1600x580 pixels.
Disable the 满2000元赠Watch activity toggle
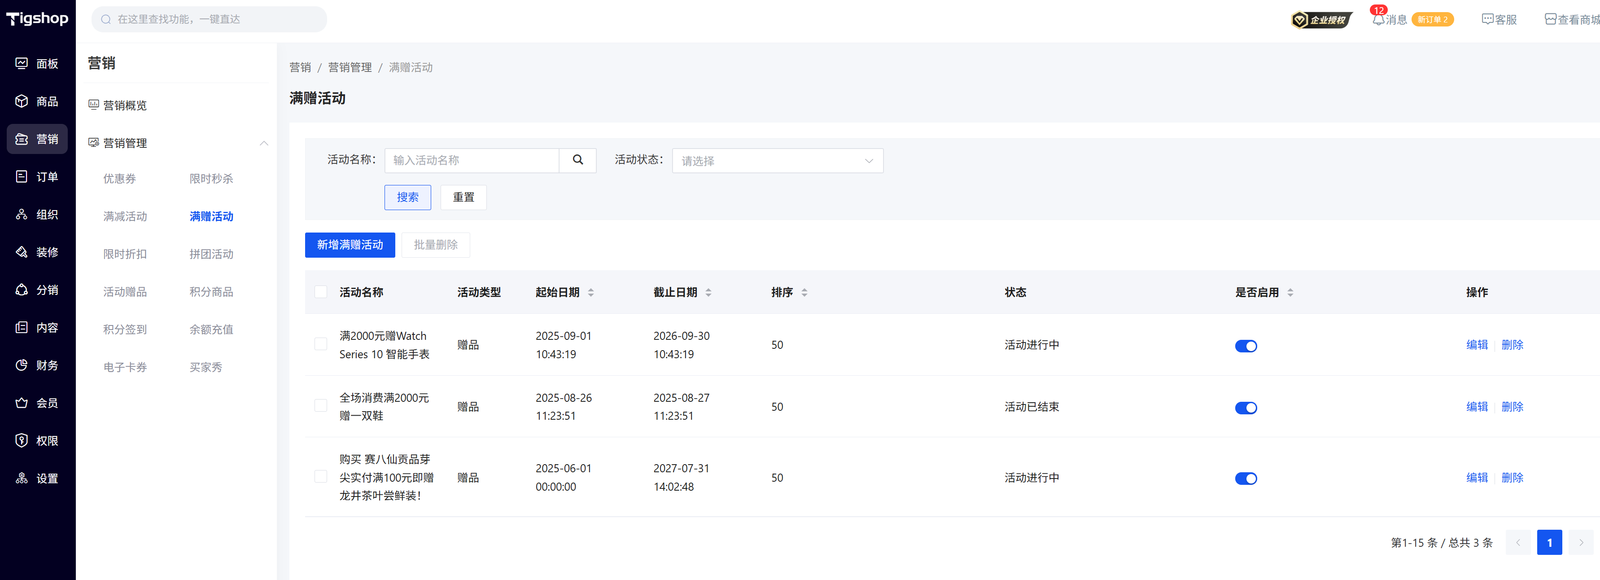[1245, 346]
